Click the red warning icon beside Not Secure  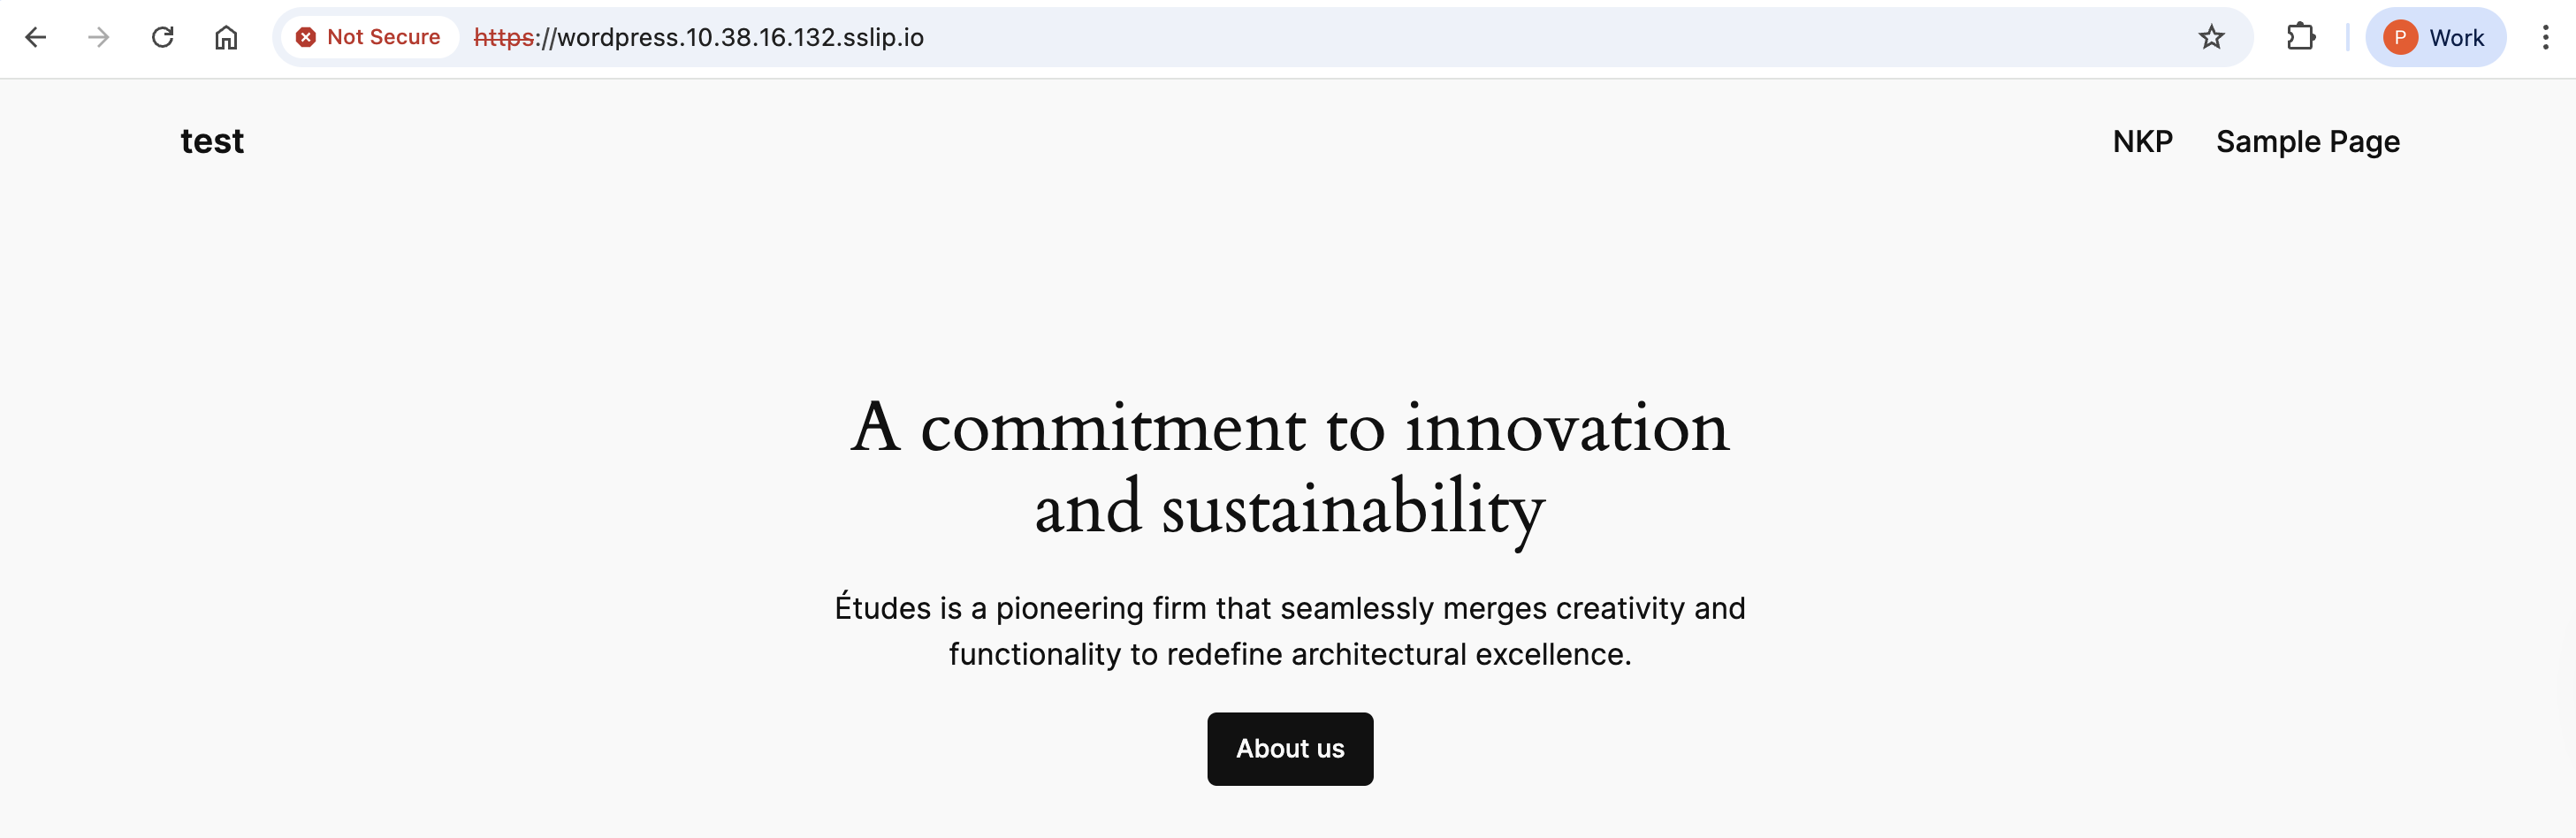point(306,38)
